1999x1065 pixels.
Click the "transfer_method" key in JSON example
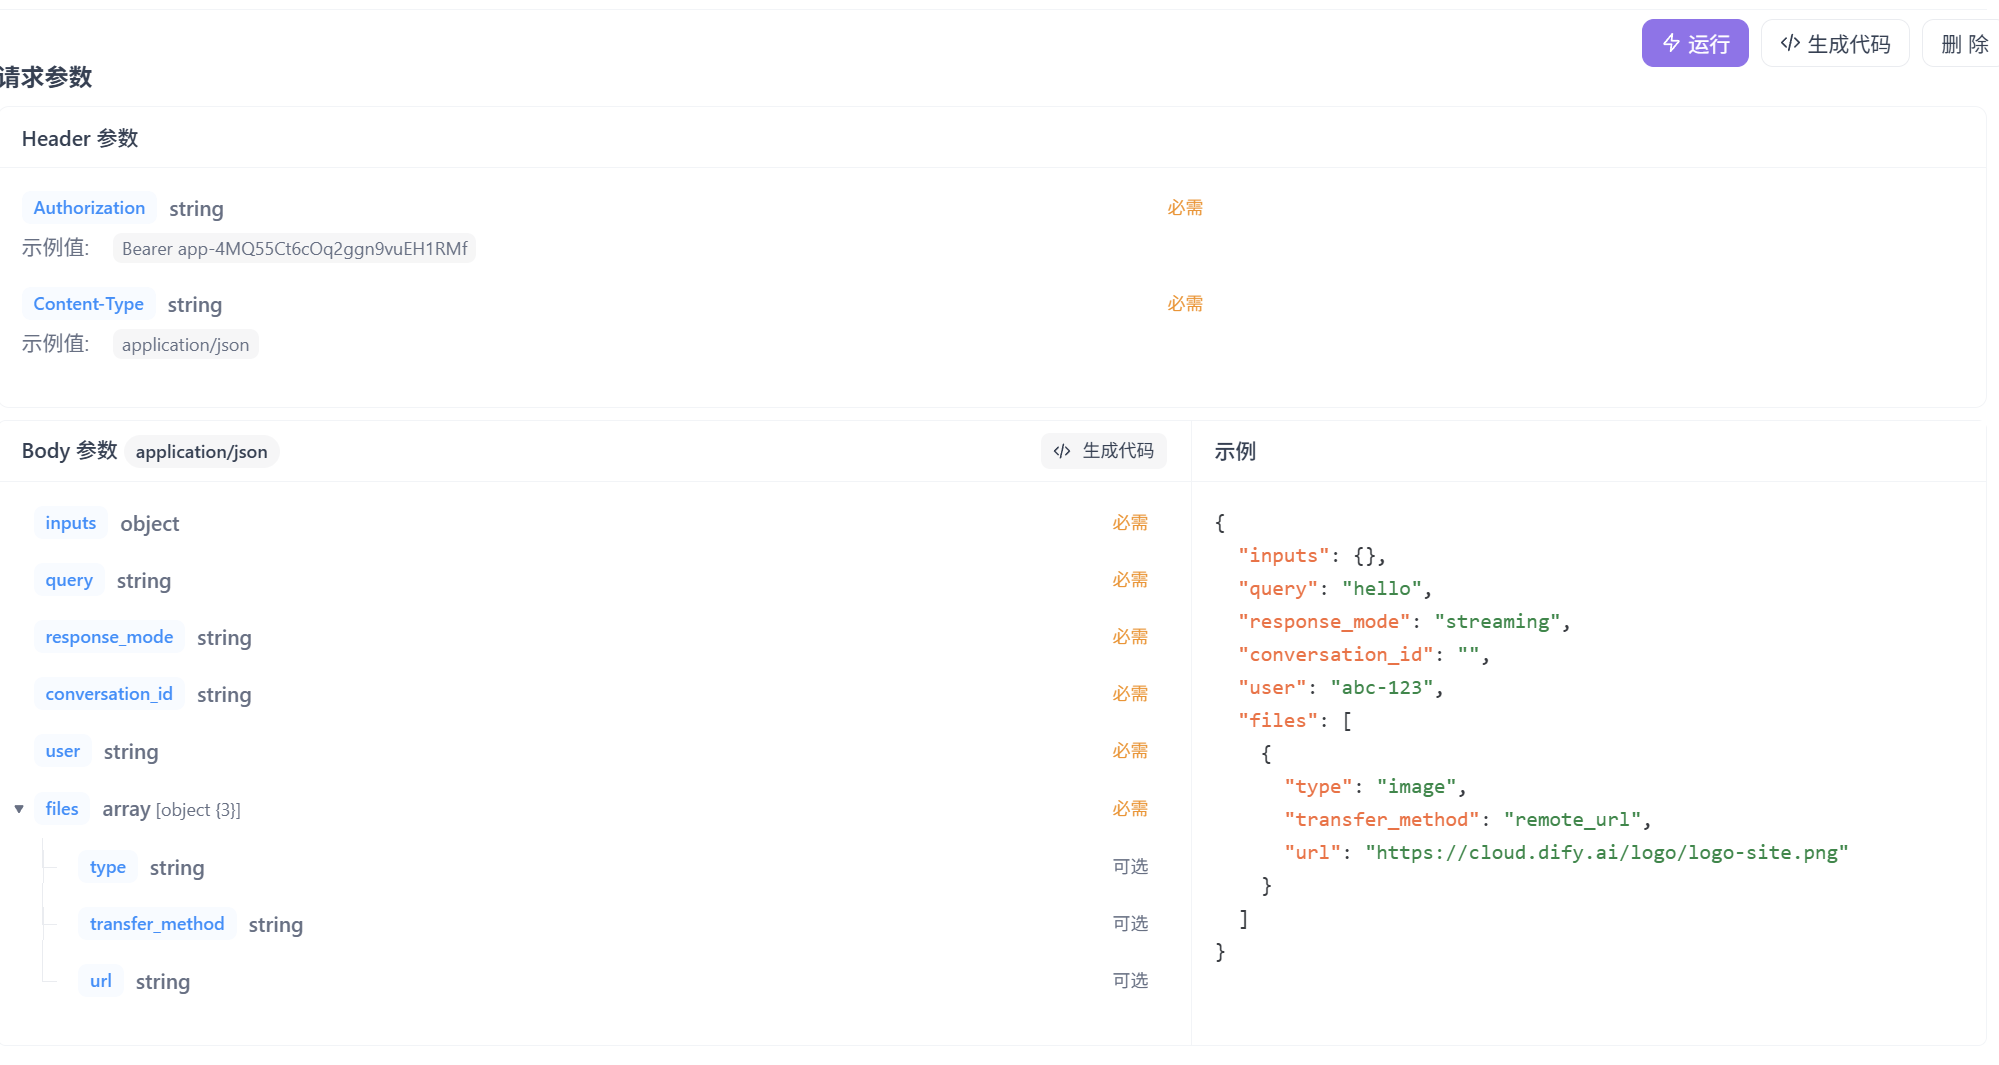(1382, 820)
